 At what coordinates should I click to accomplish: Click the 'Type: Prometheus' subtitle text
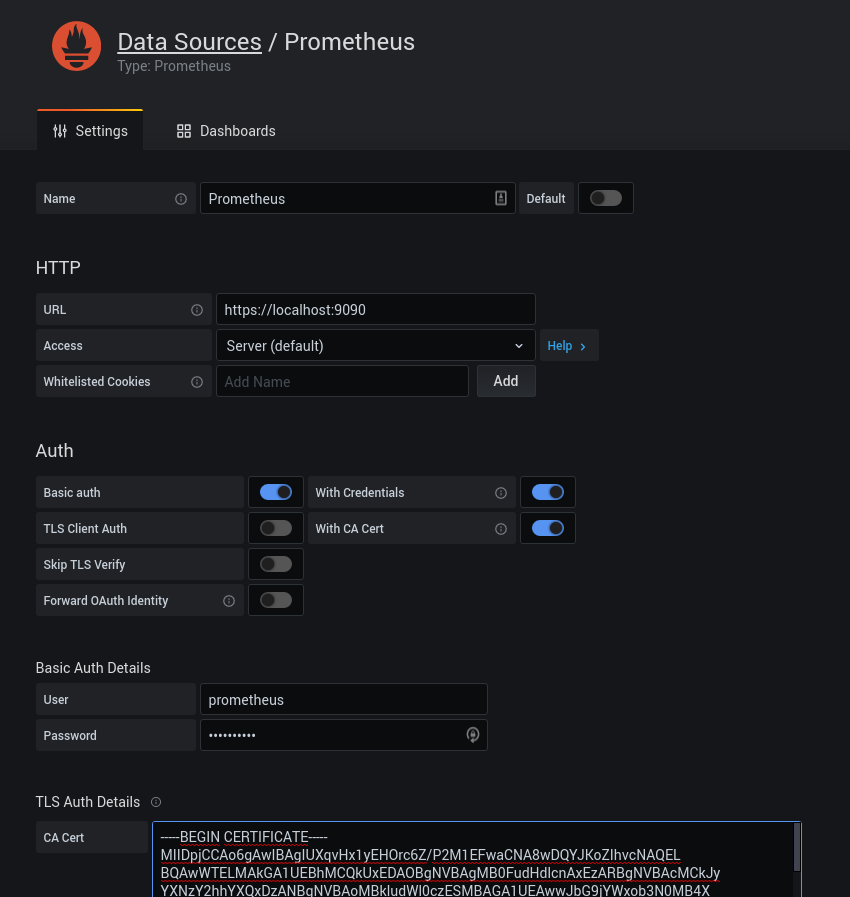[174, 66]
